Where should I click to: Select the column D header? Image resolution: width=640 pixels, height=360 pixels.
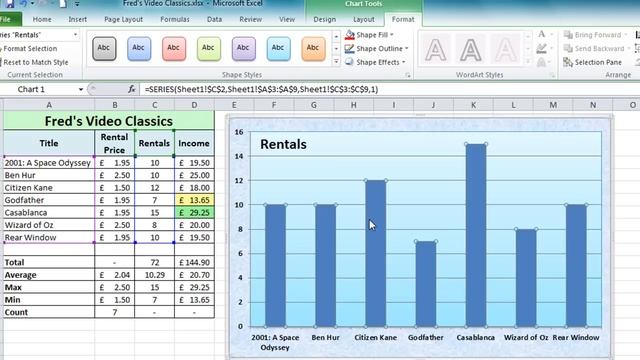tap(194, 105)
